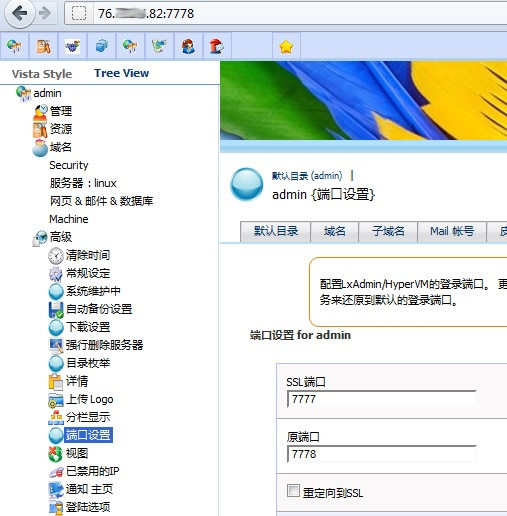Click the 默认目录 (admin) breadcrumb link
This screenshot has width=507, height=516.
tap(307, 176)
